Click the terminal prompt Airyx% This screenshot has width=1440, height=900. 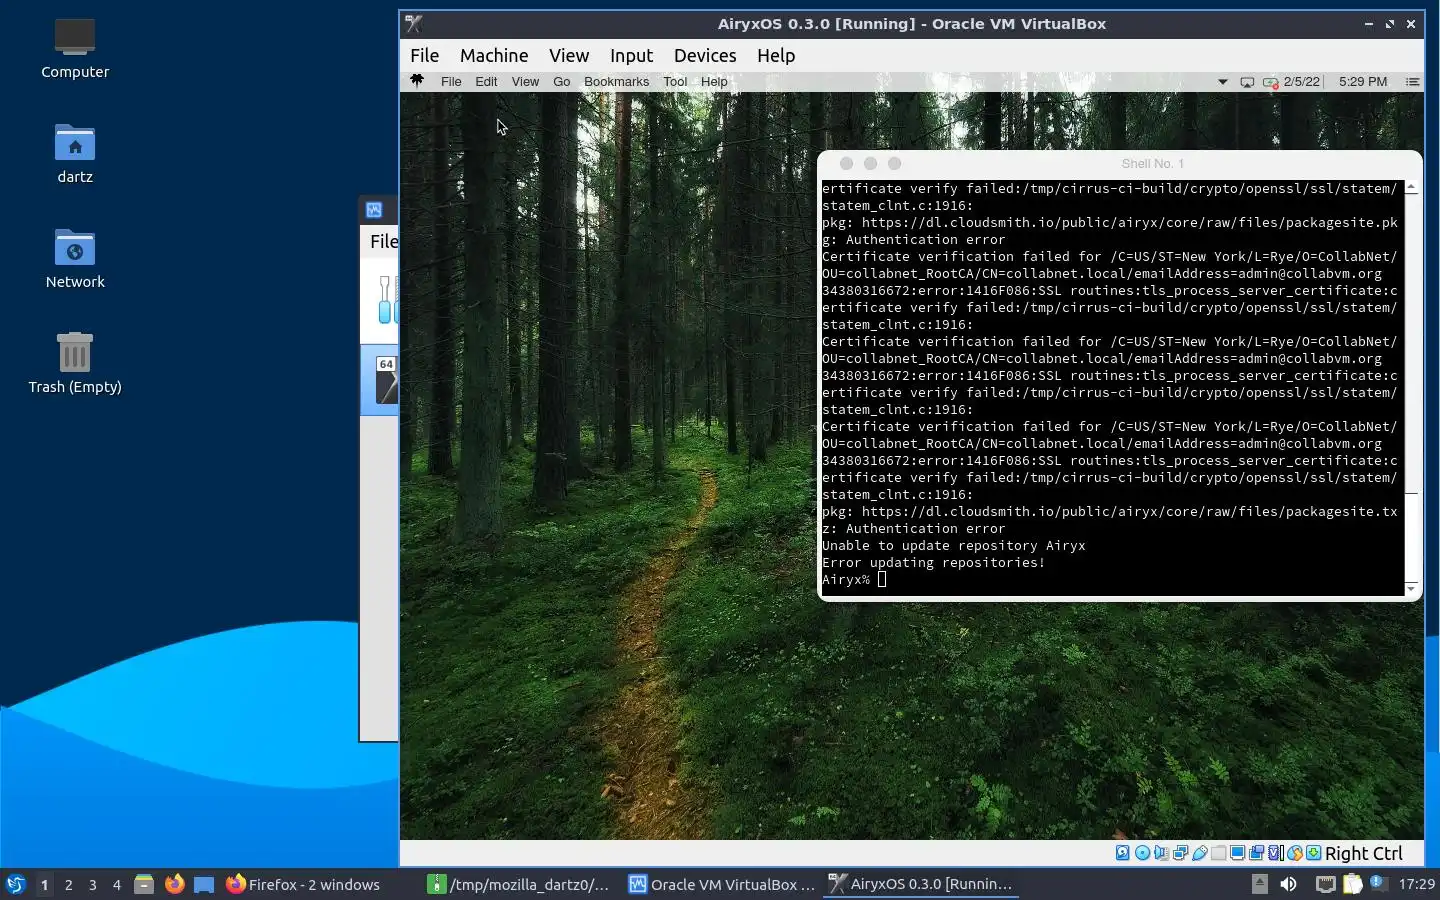click(846, 579)
